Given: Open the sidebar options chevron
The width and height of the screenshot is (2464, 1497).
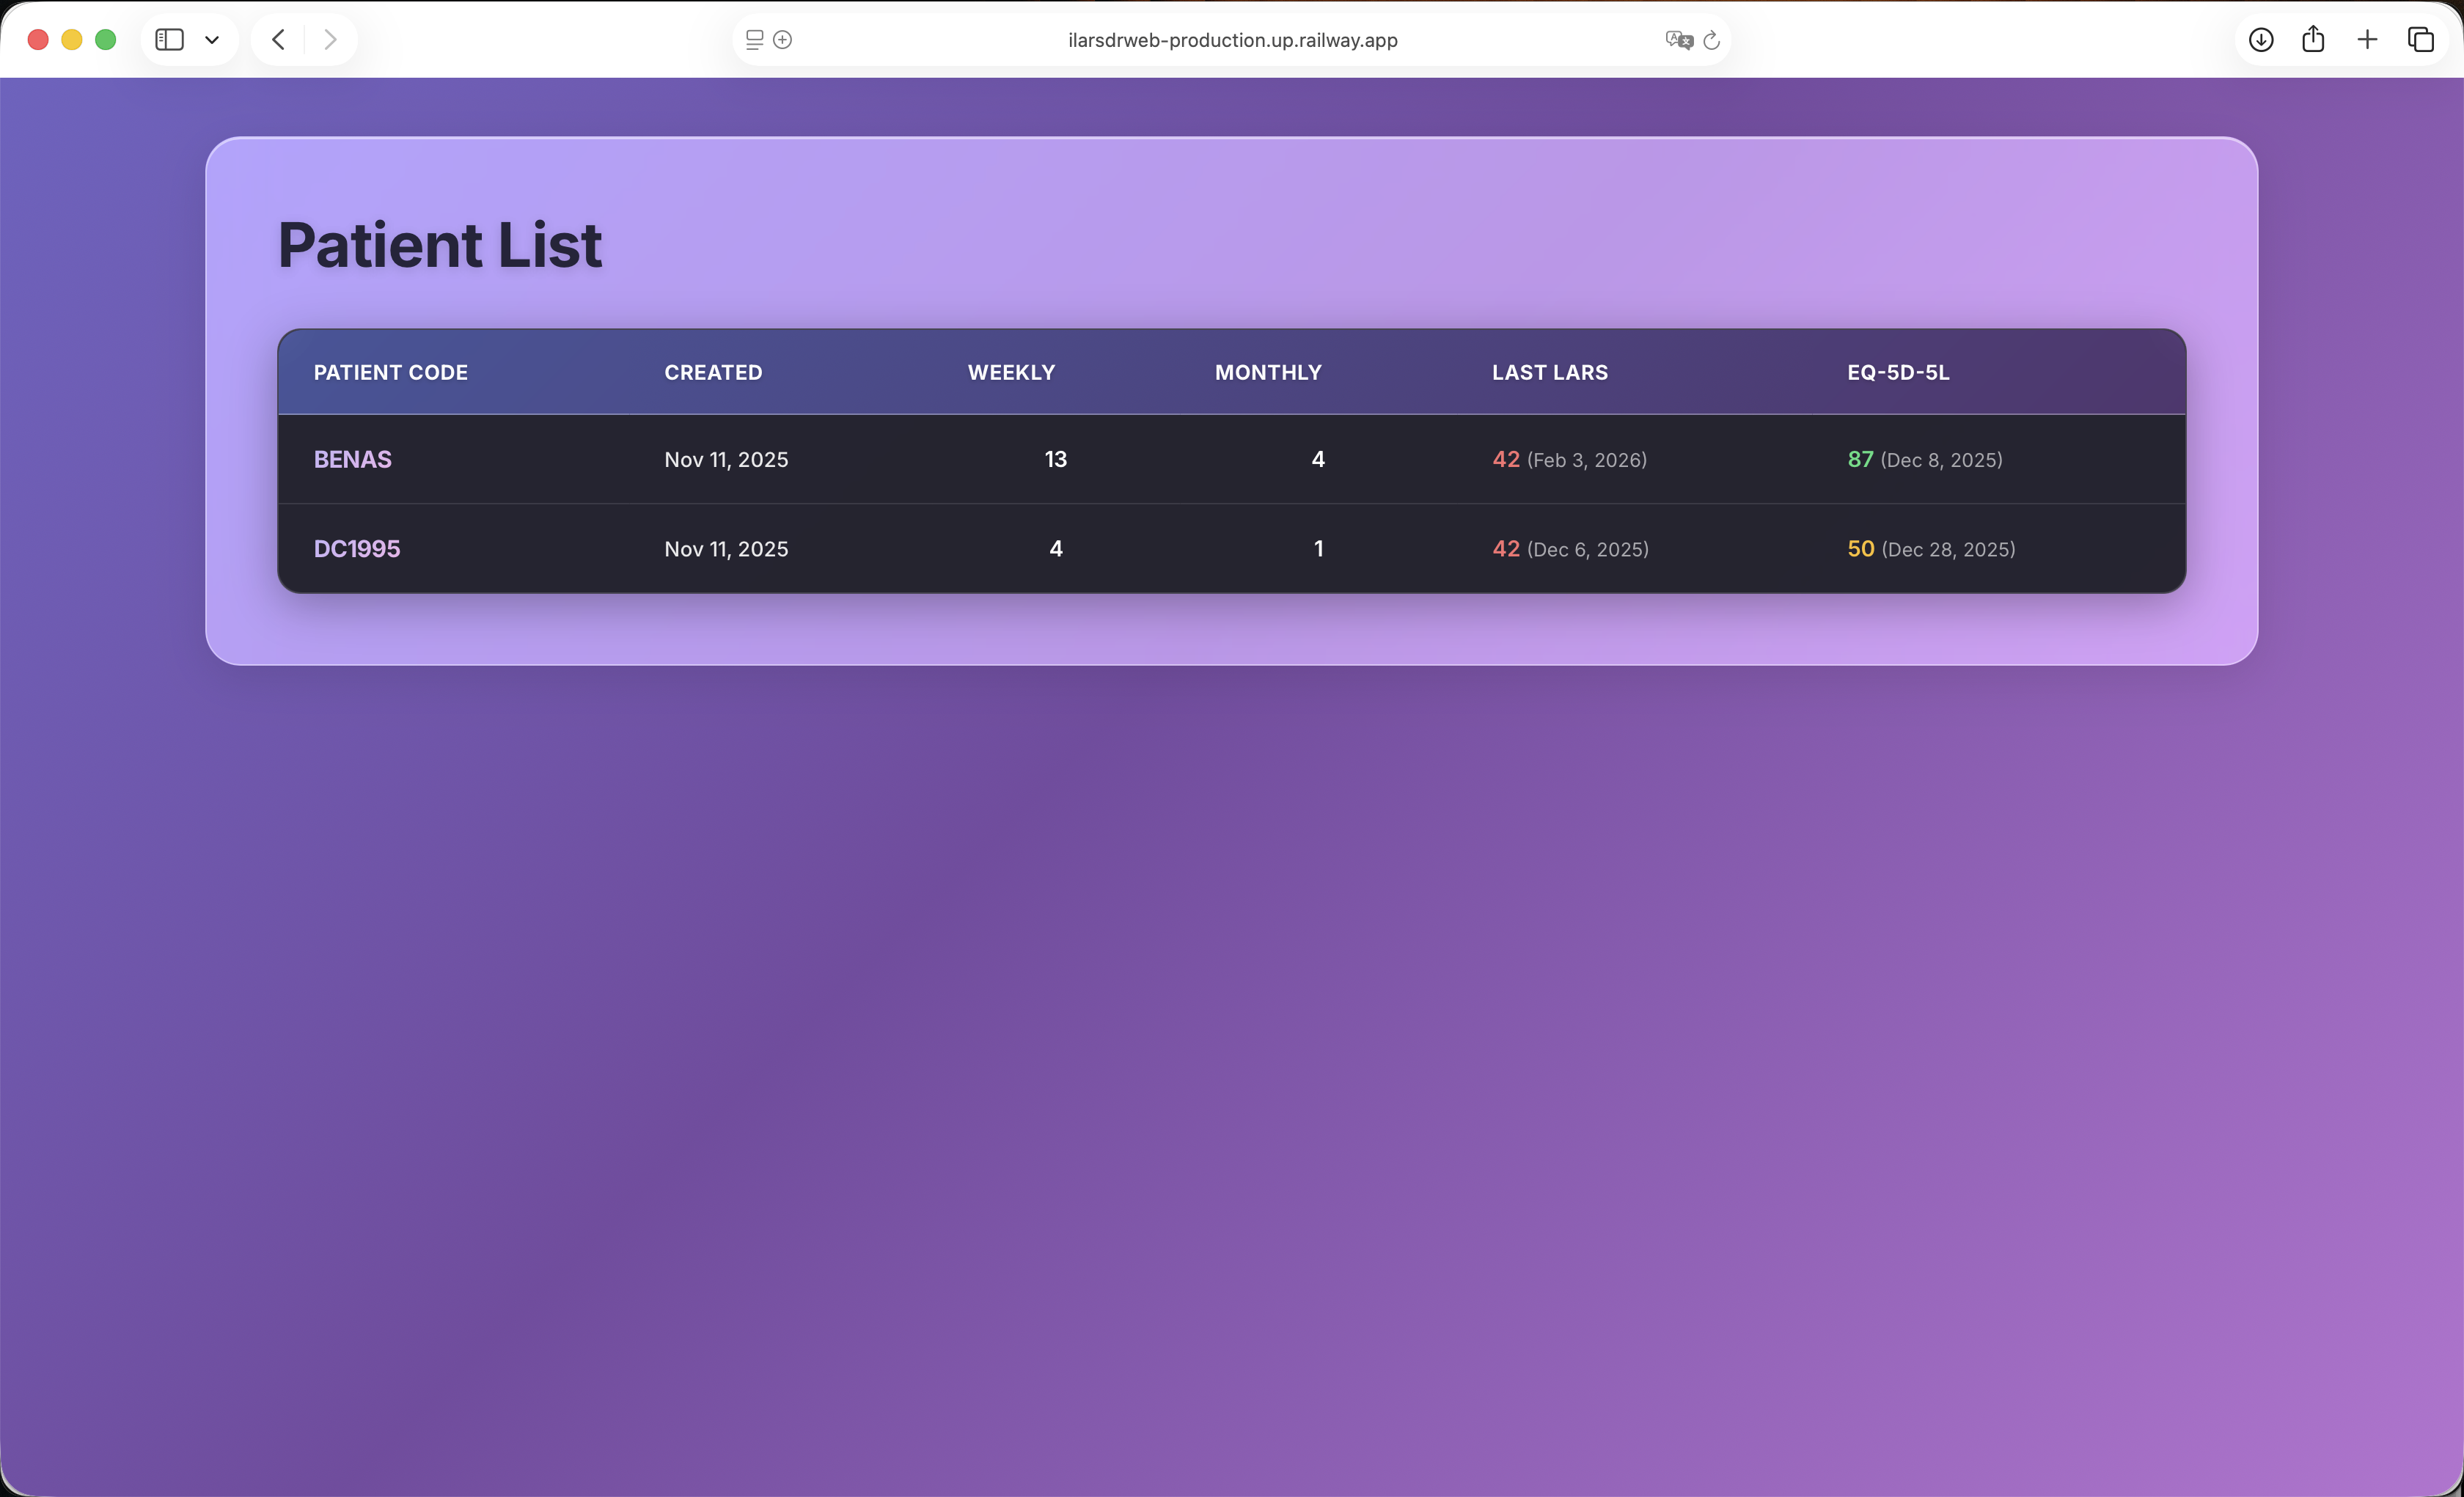Looking at the screenshot, I should click(212, 40).
